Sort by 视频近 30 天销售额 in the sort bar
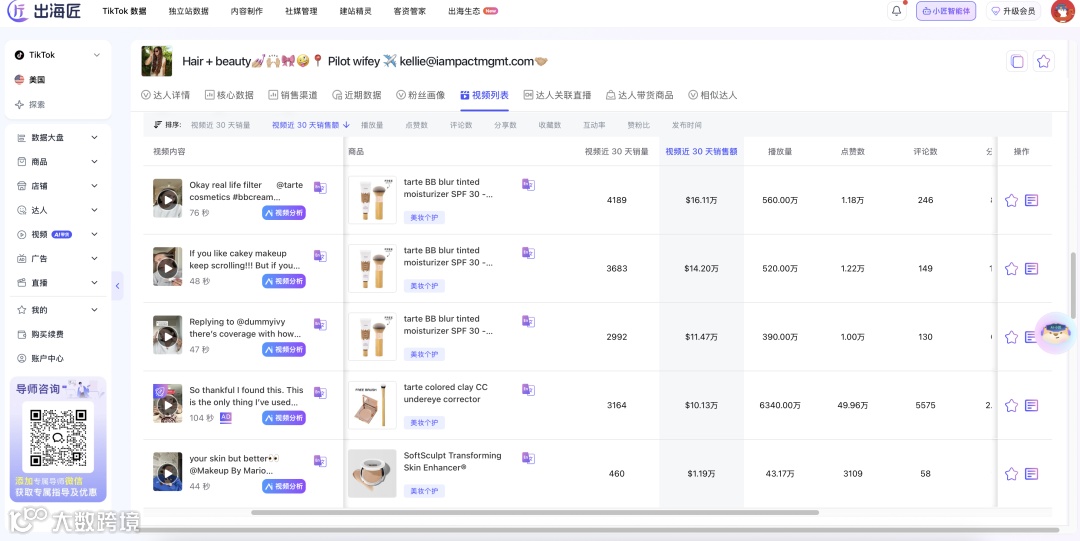The image size is (1080, 541). tap(311, 125)
